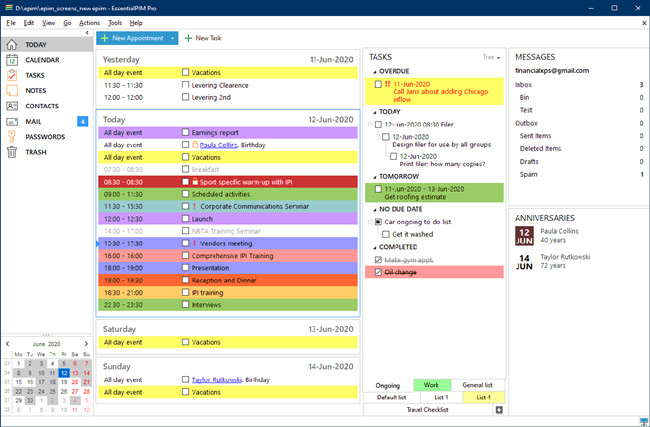
Task: Open the Contacts card icon
Action: (12, 106)
